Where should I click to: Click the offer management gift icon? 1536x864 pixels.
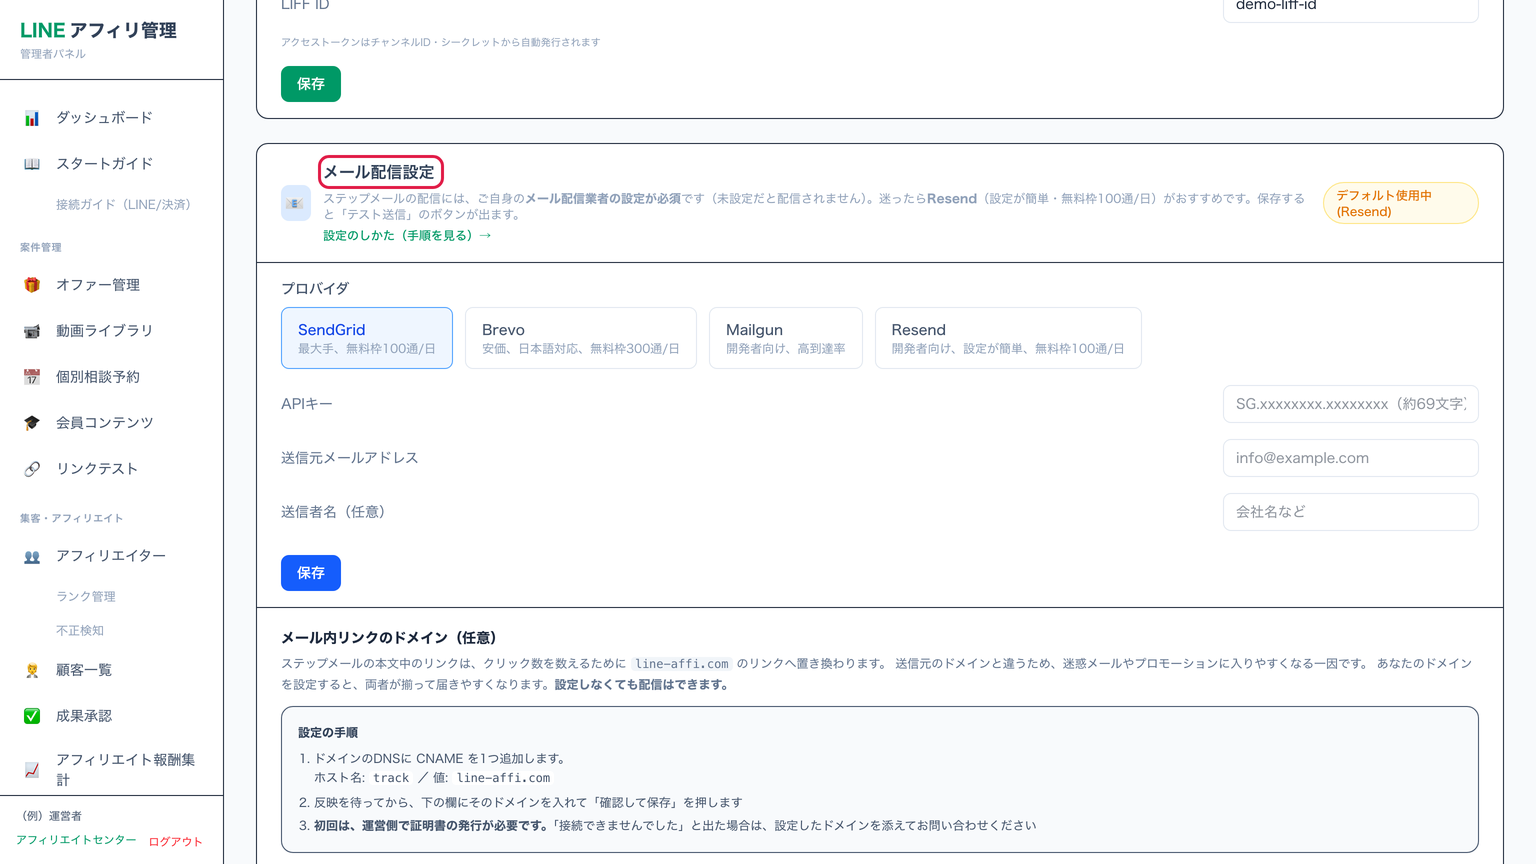pos(32,285)
